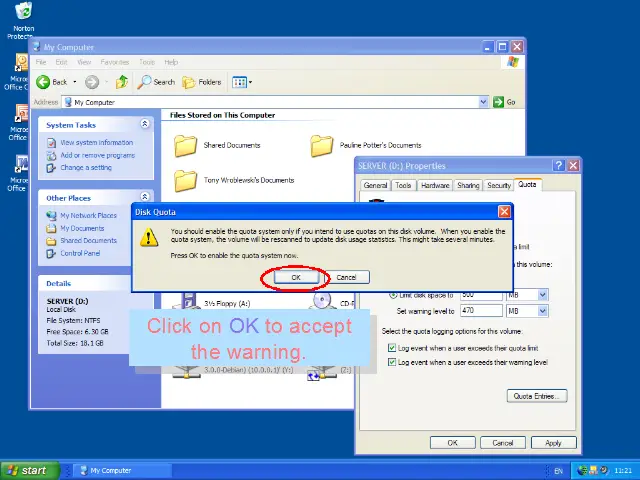Click Apply in SERVER Properties
640x480 pixels.
tap(553, 443)
